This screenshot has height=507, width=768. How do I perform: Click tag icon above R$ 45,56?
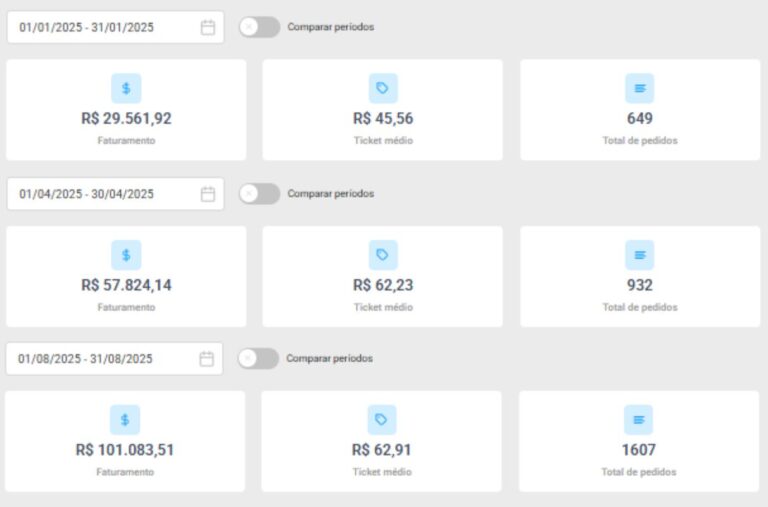382,88
